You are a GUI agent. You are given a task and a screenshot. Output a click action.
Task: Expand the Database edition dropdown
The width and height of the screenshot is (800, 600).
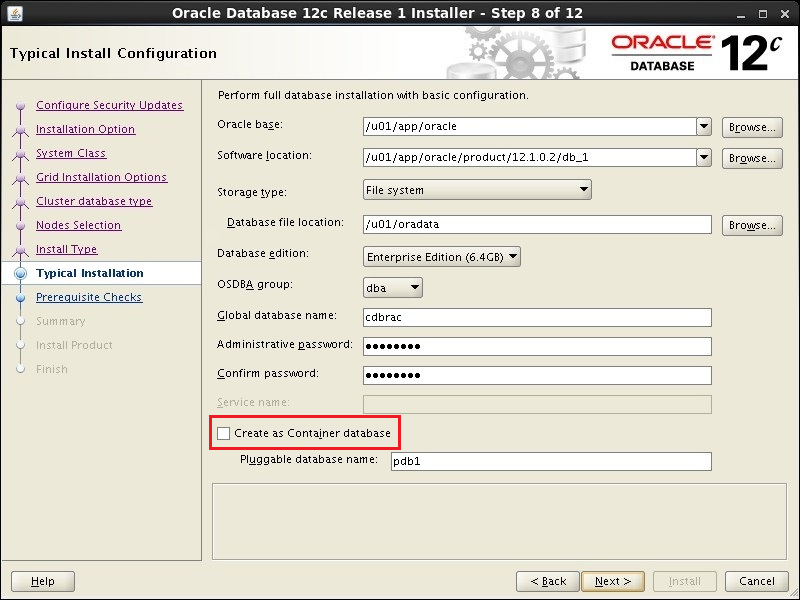(x=442, y=257)
